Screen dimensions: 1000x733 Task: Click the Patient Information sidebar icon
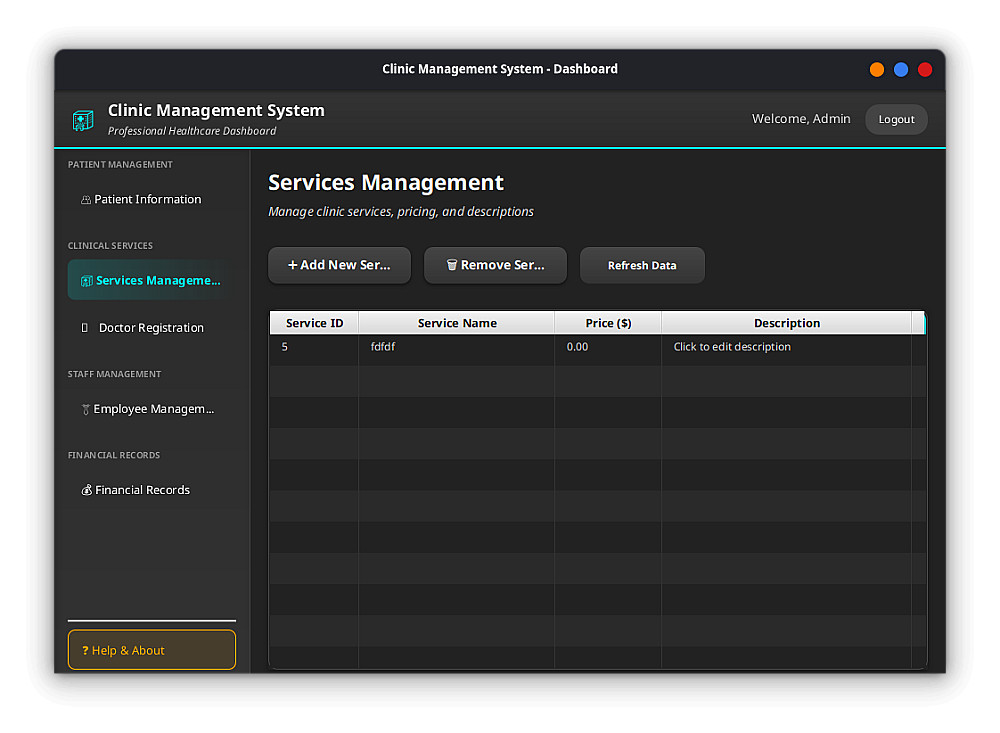tap(86, 200)
